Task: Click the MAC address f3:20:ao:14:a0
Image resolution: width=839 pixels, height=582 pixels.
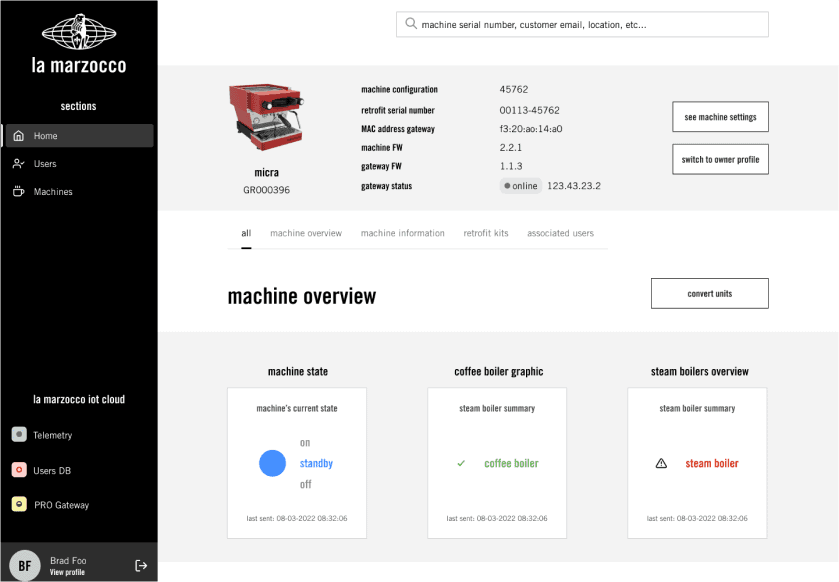Action: tap(531, 129)
